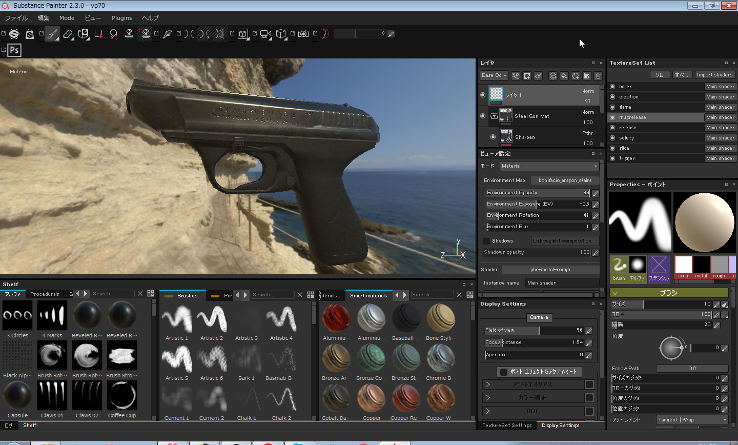Screen dimensions: 738x445
Task: Toggle visibility of the Sharpen layer
Action: point(493,137)
